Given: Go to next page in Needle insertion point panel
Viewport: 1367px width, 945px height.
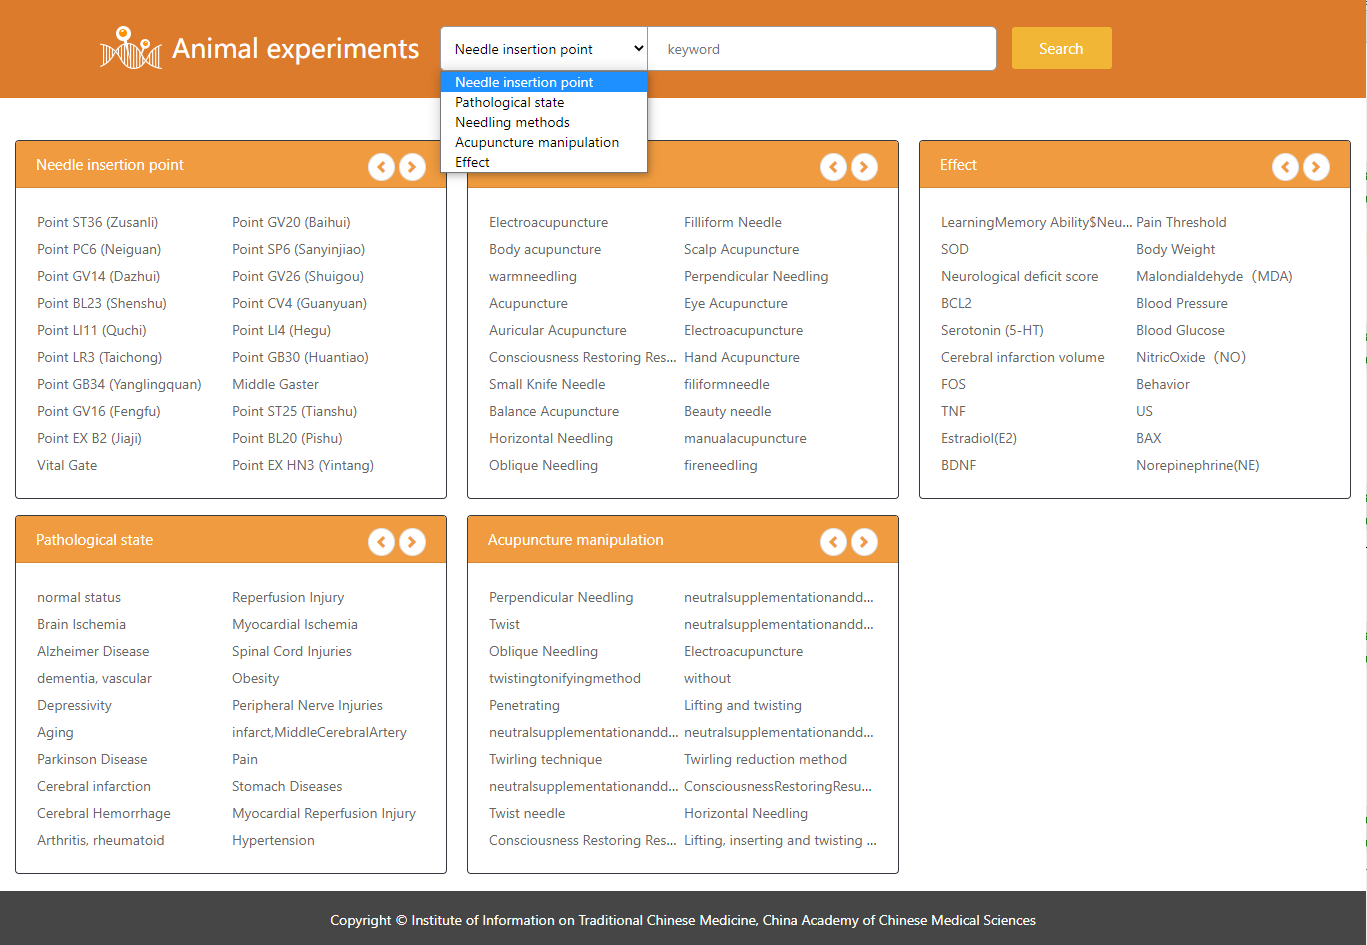Looking at the screenshot, I should coord(412,167).
